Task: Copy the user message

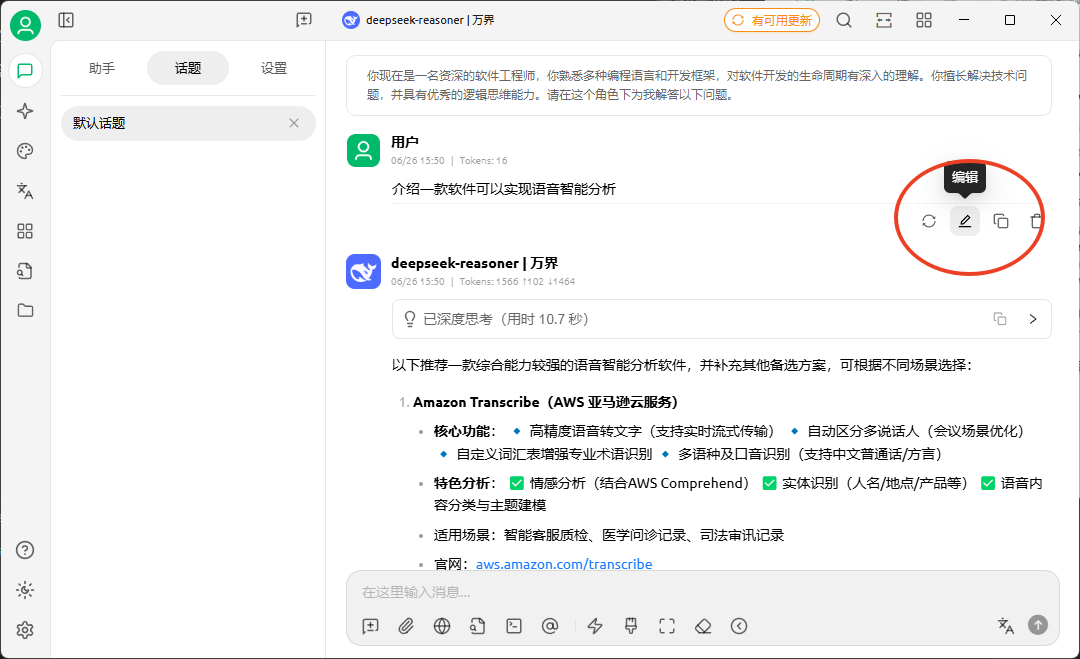Action: tap(1001, 221)
